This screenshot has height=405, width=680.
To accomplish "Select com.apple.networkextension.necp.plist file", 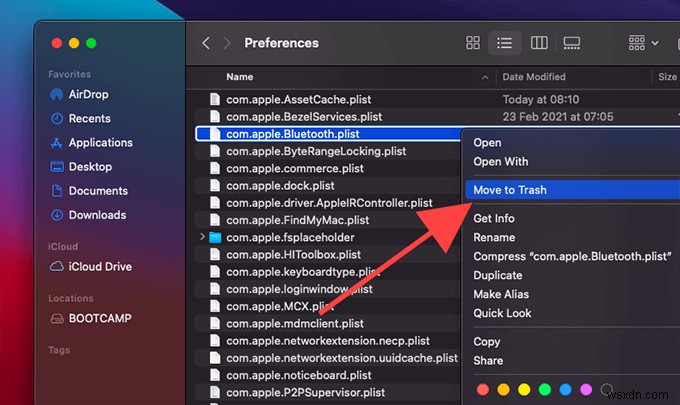I will 328,341.
